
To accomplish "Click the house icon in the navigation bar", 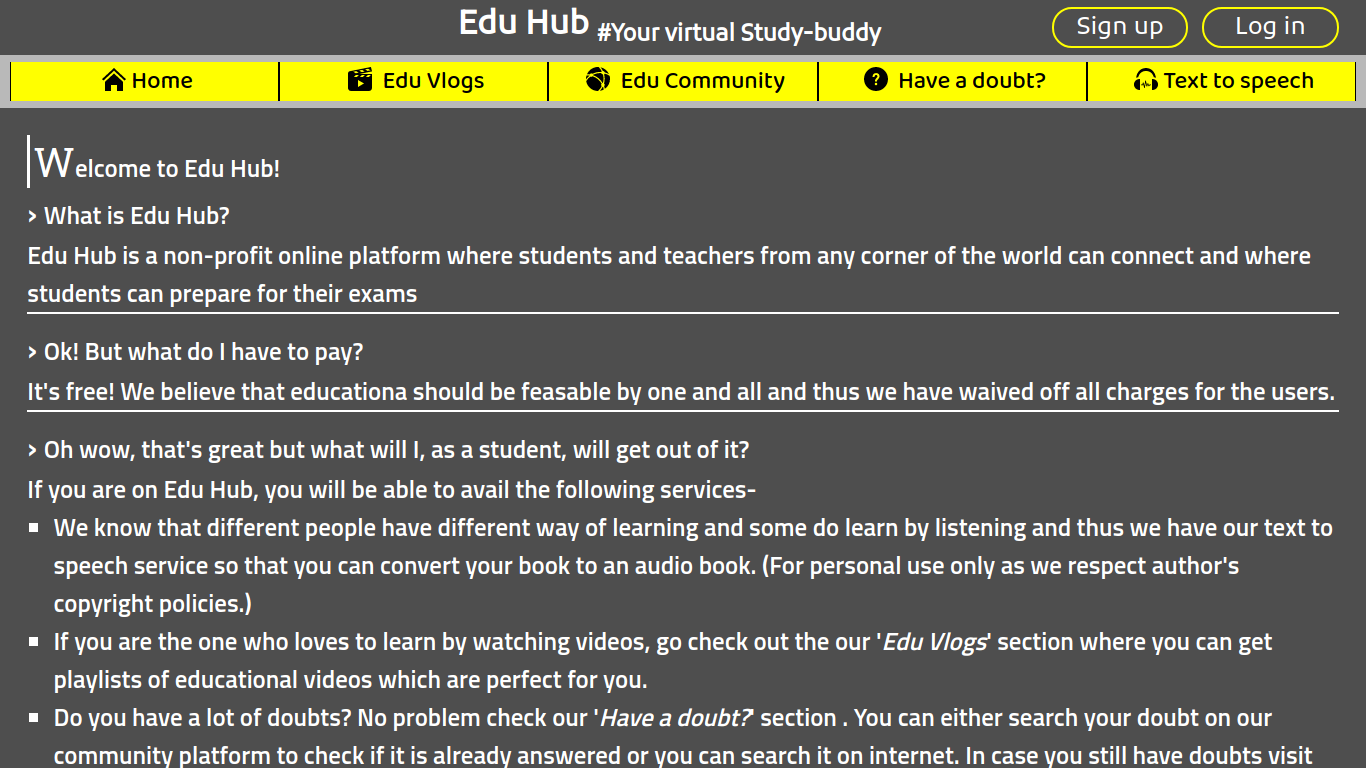I will point(114,80).
